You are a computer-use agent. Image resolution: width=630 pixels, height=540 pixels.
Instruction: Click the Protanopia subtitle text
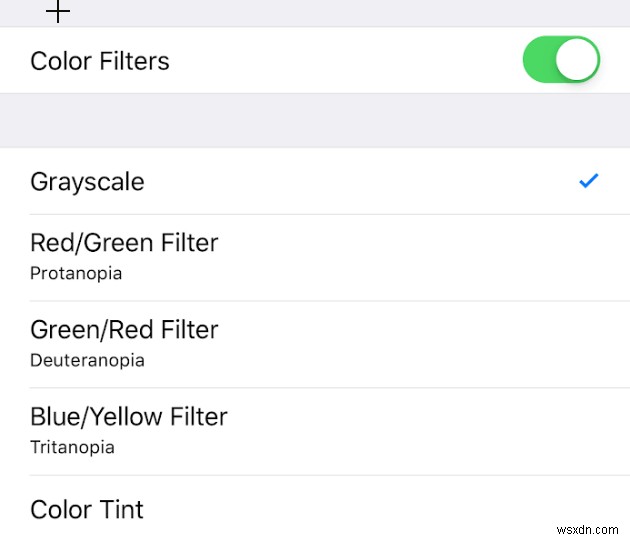pyautogui.click(x=76, y=273)
